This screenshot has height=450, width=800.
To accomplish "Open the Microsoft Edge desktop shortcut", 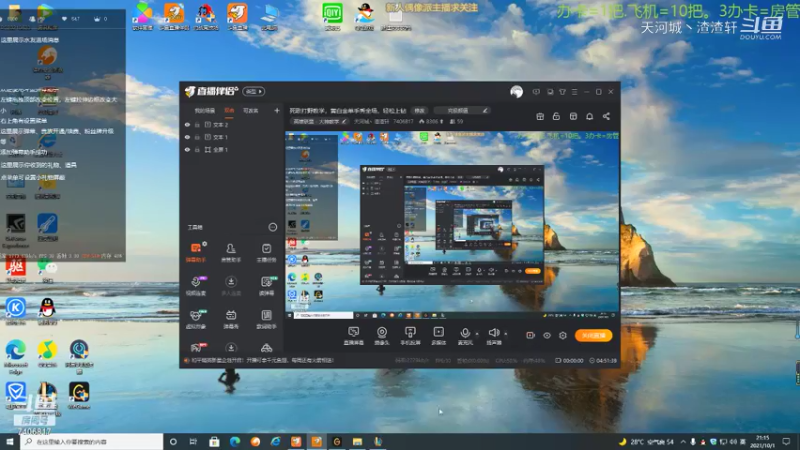I will click(x=16, y=355).
